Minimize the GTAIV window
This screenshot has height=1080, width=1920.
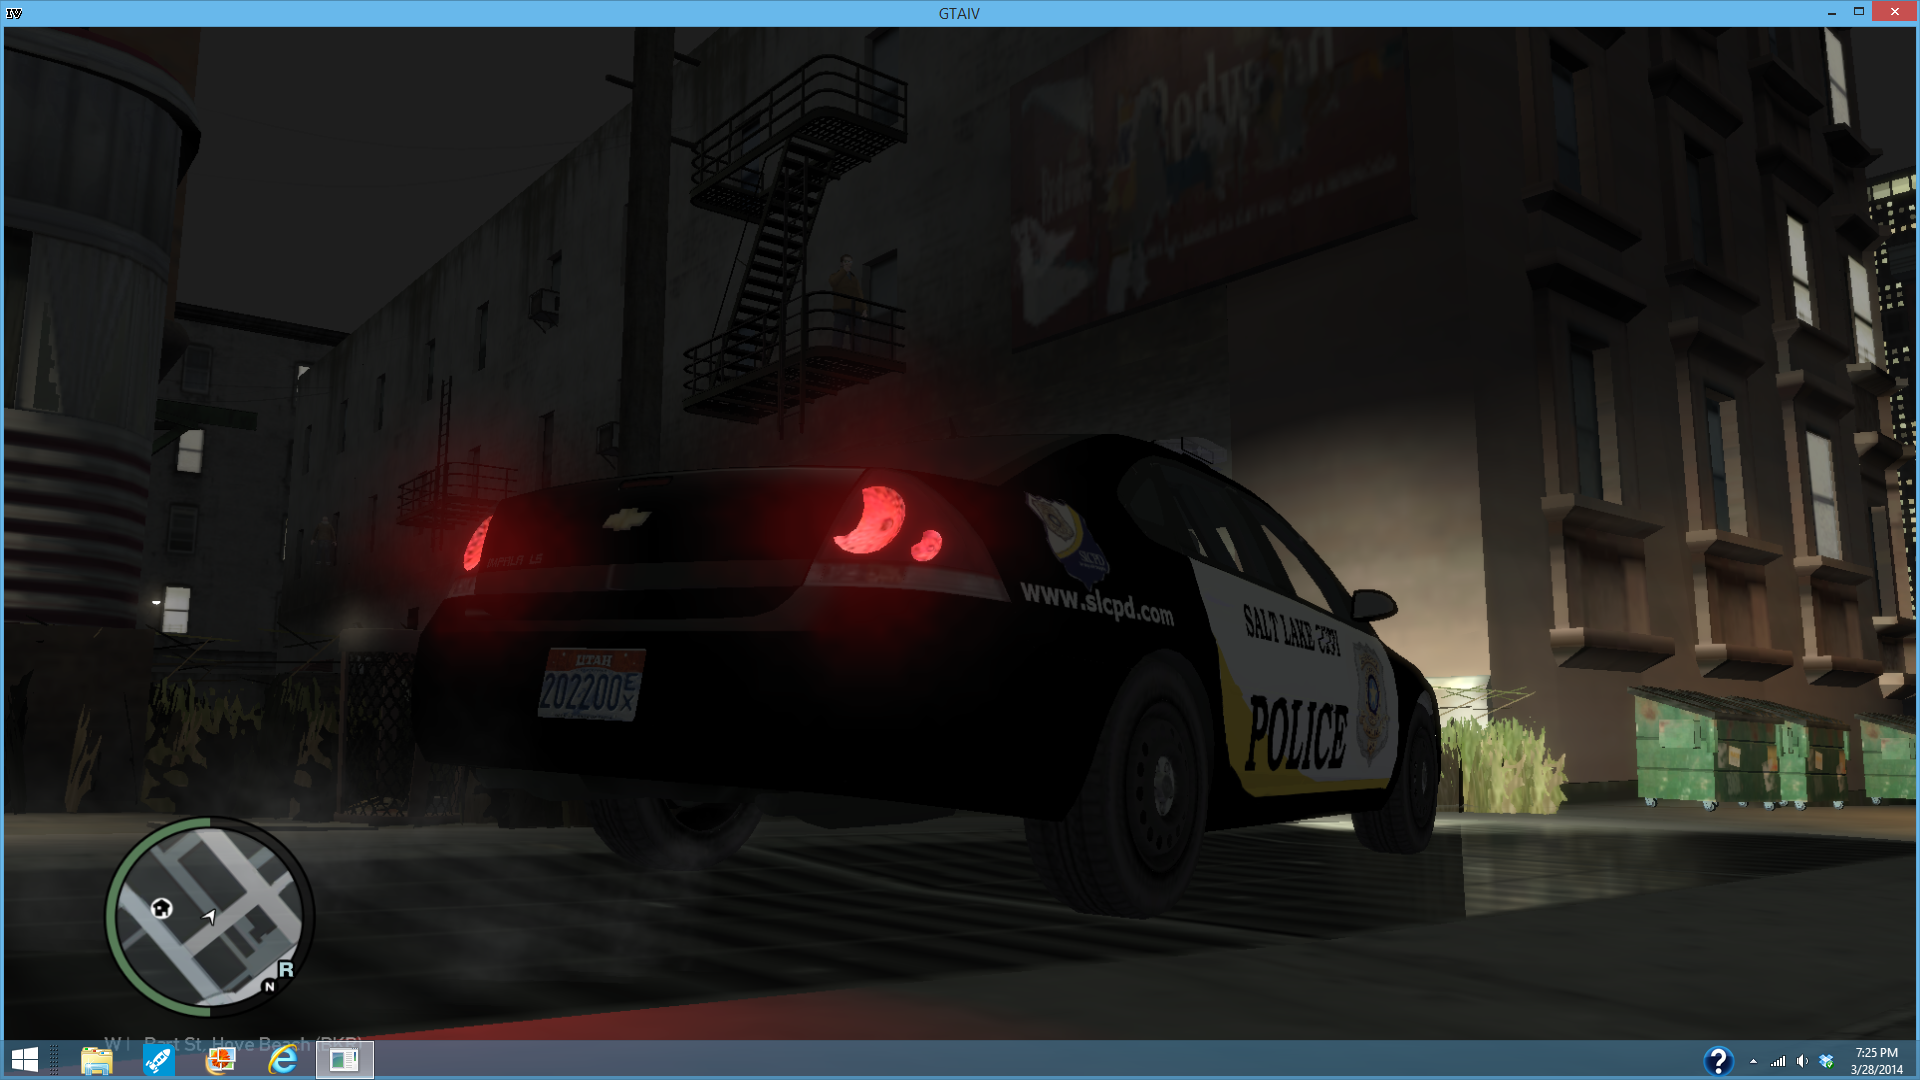click(1831, 12)
